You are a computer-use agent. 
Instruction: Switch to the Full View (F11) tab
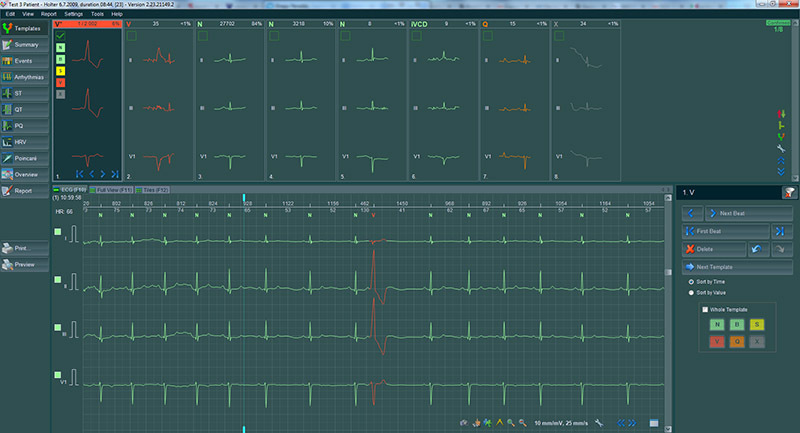coord(117,189)
